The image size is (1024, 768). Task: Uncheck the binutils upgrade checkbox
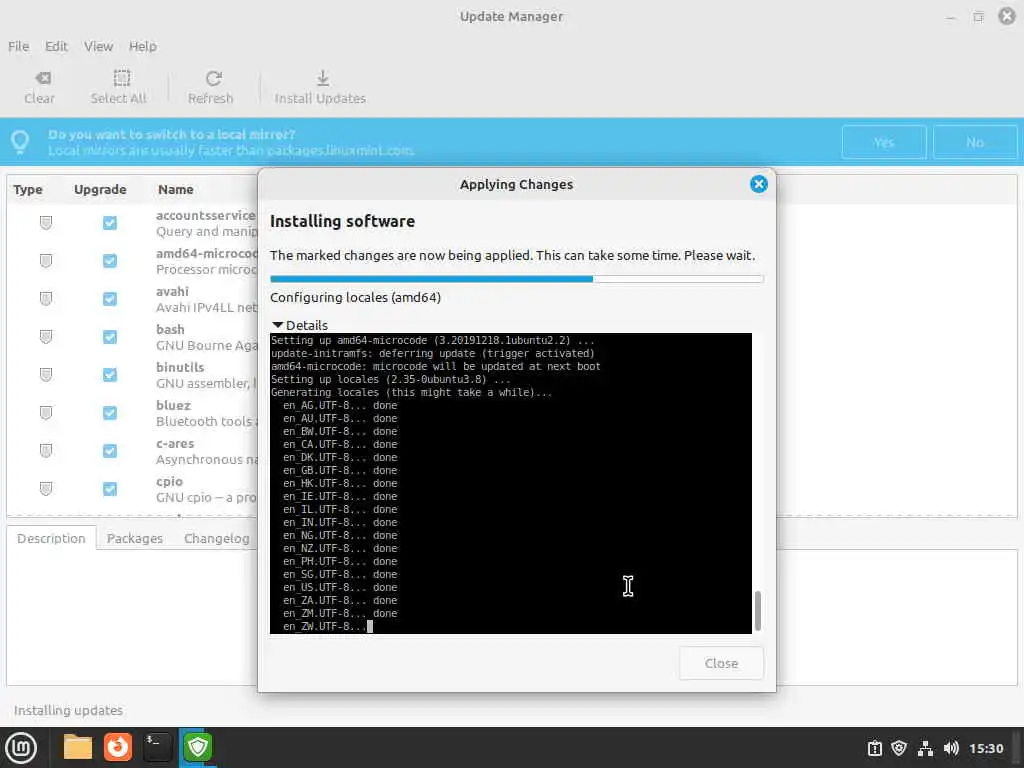click(110, 375)
